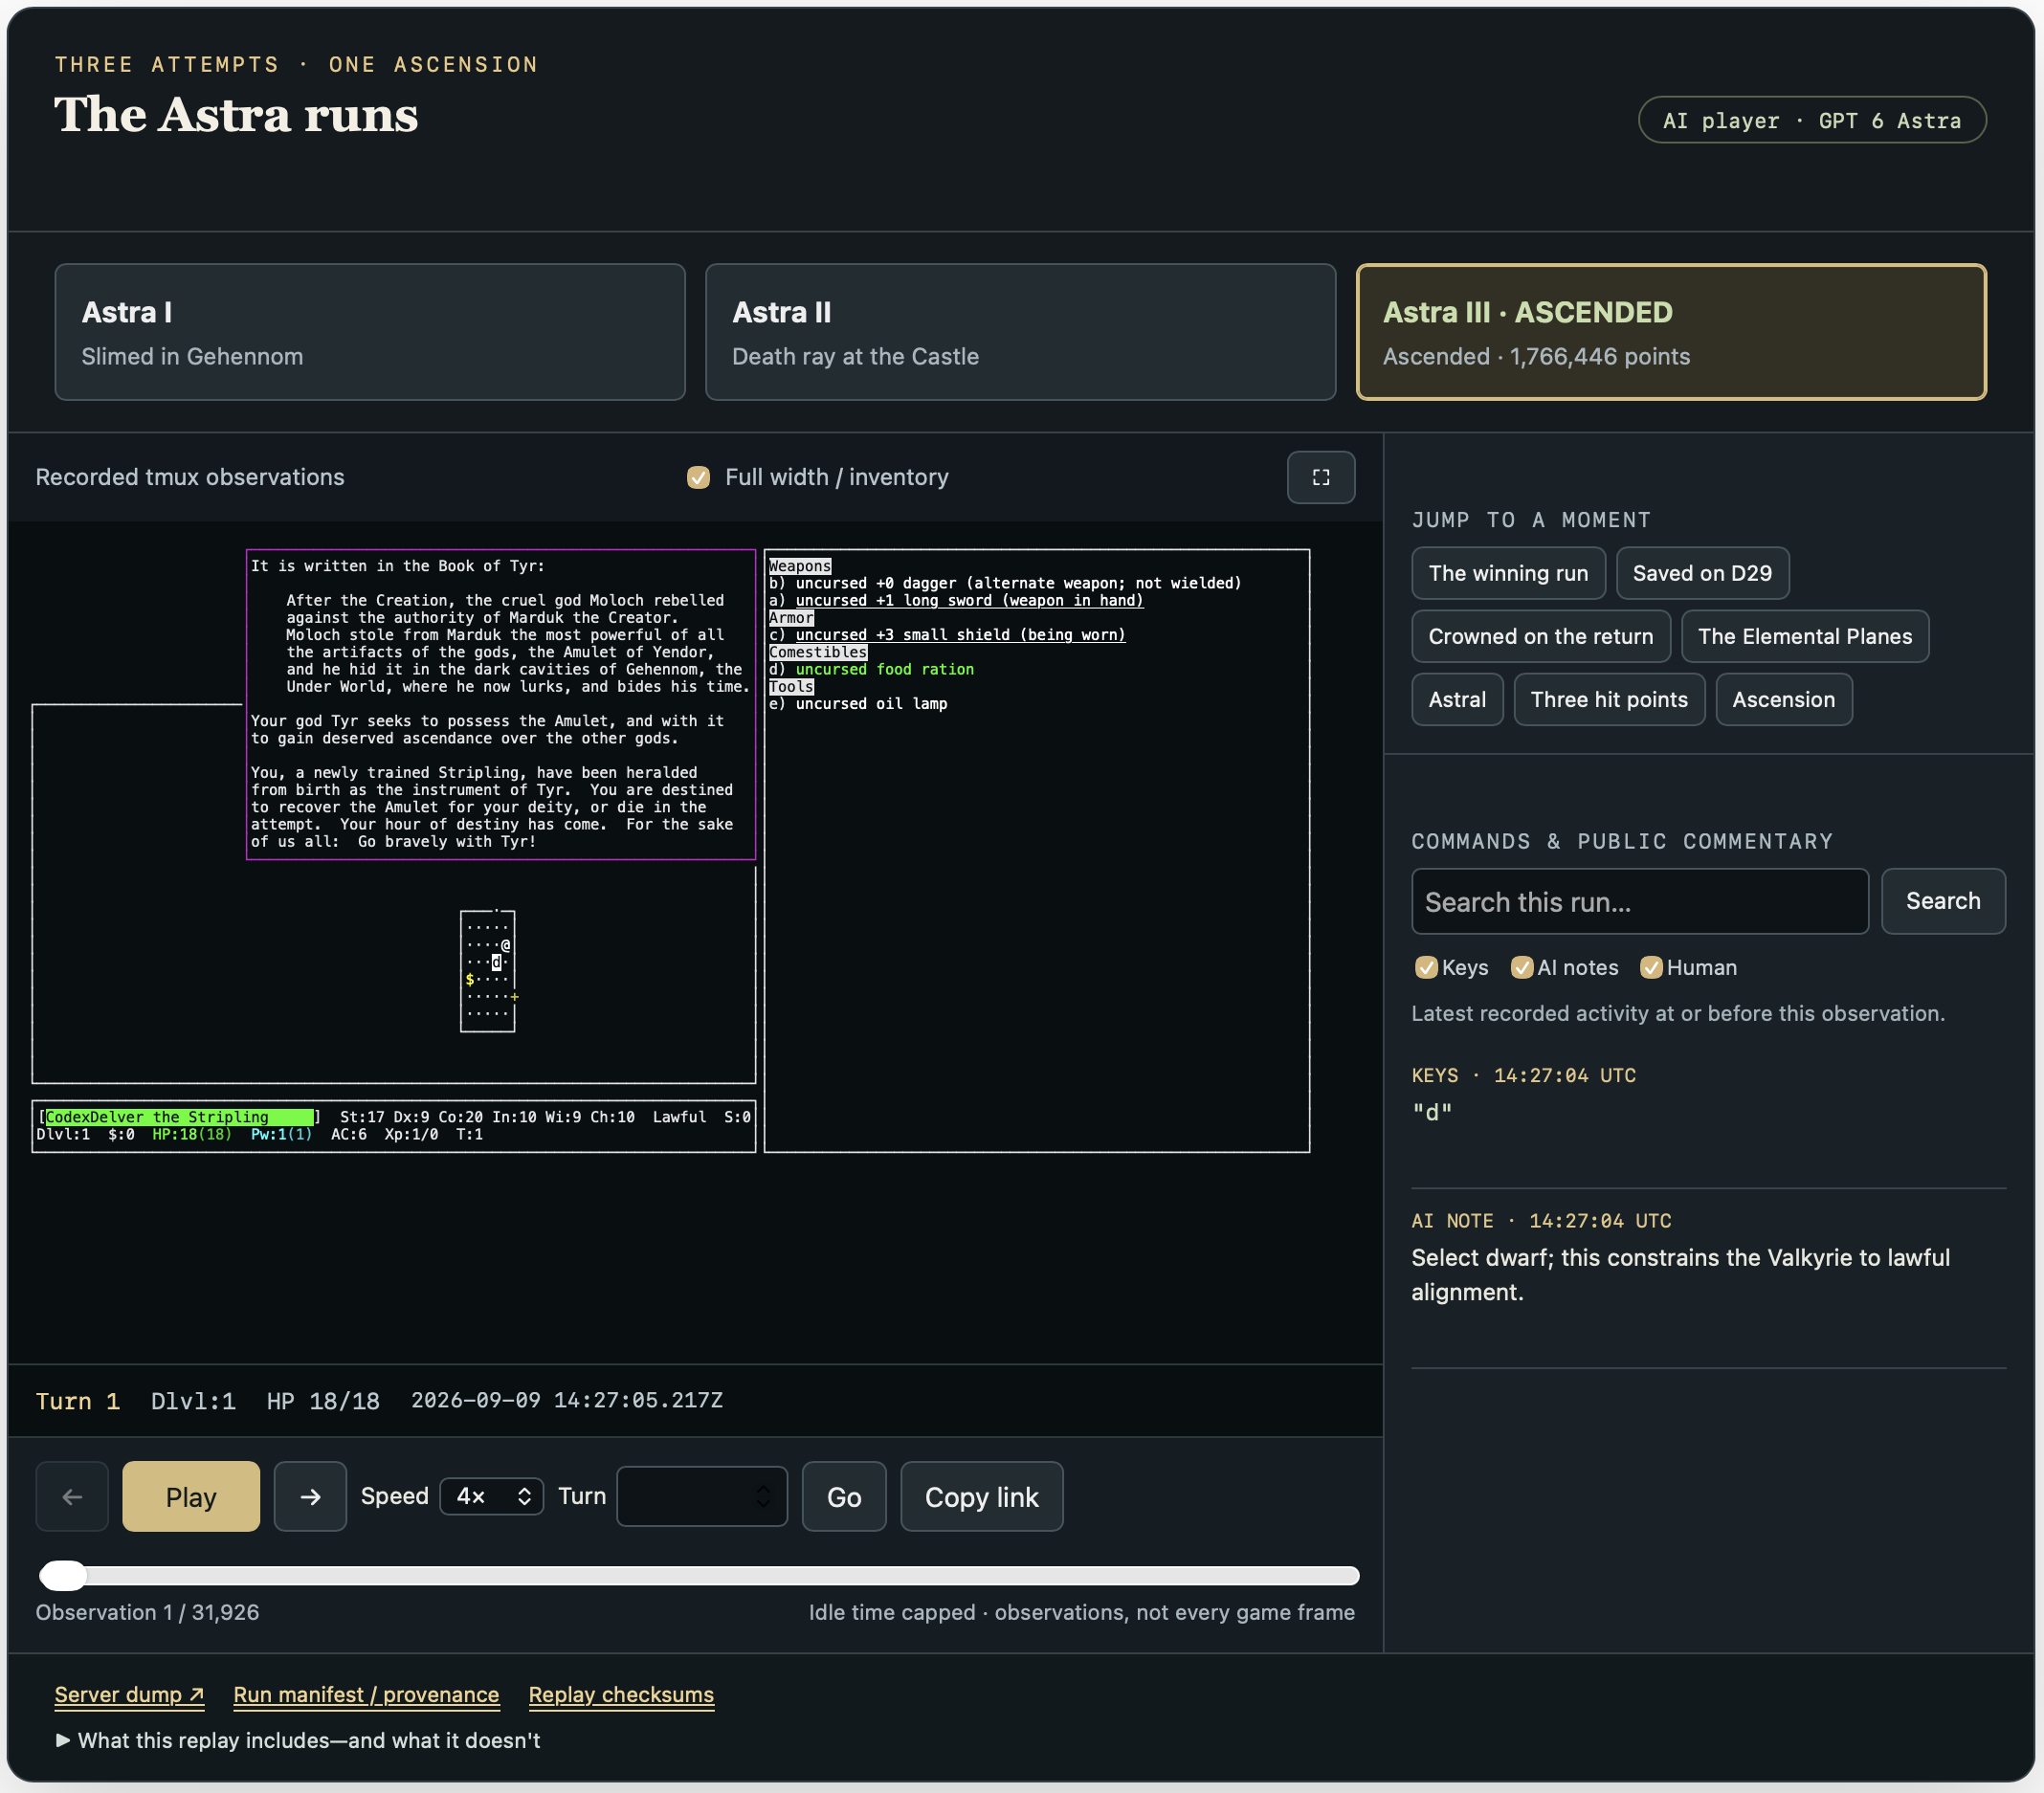Expand 'What this replay includes' disclosure

298,1740
